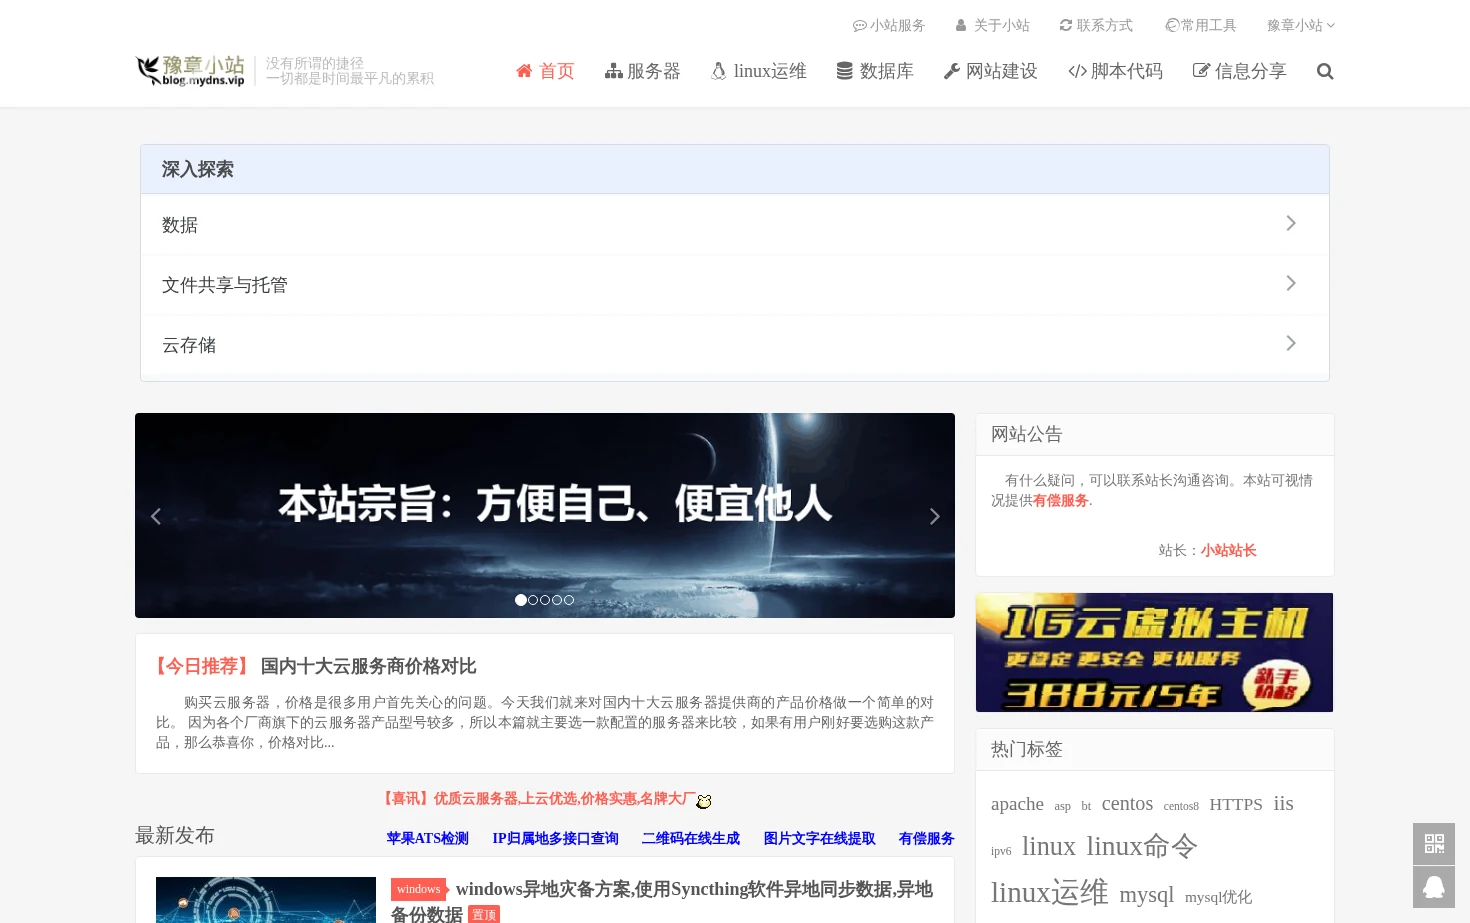Click the home icon beside 首页
The image size is (1470, 923).
click(524, 71)
